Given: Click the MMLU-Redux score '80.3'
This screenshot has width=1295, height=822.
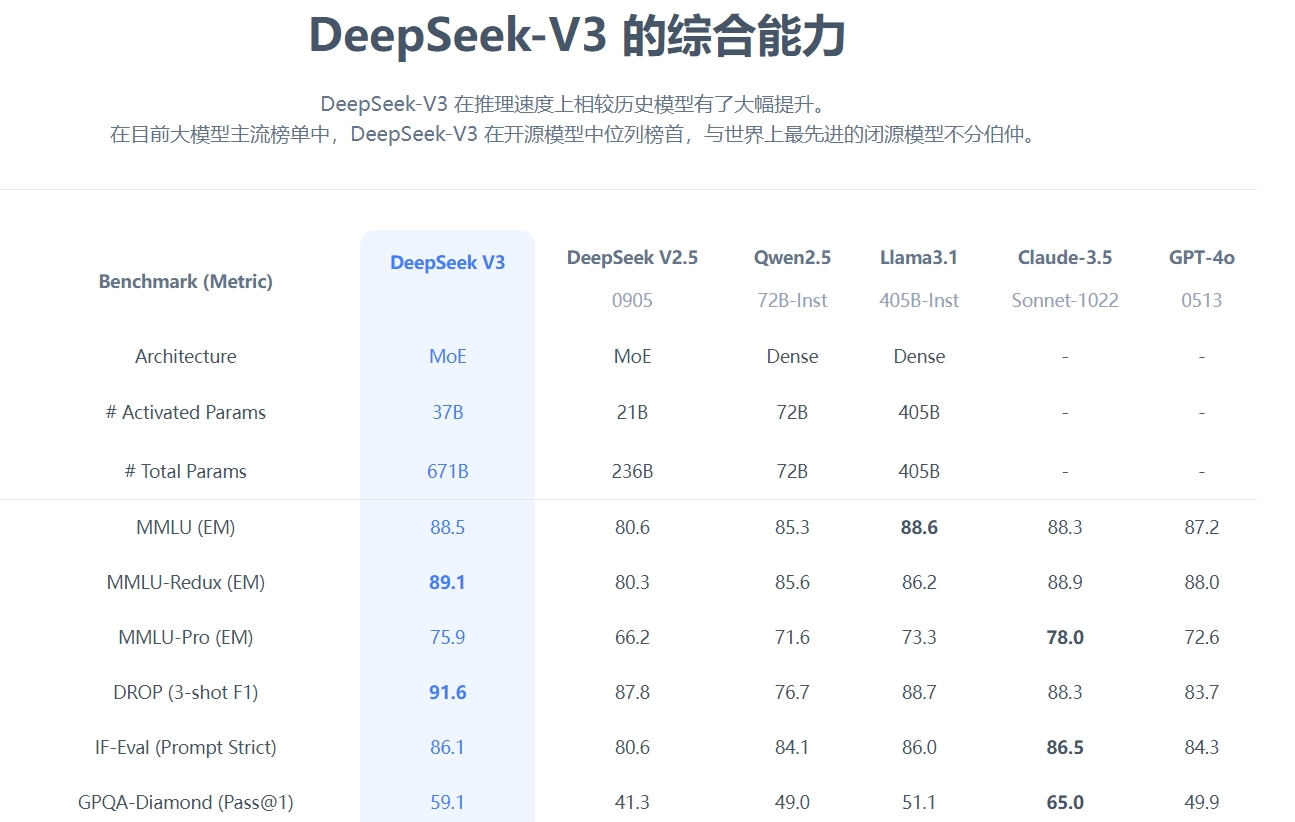Looking at the screenshot, I should [x=633, y=582].
